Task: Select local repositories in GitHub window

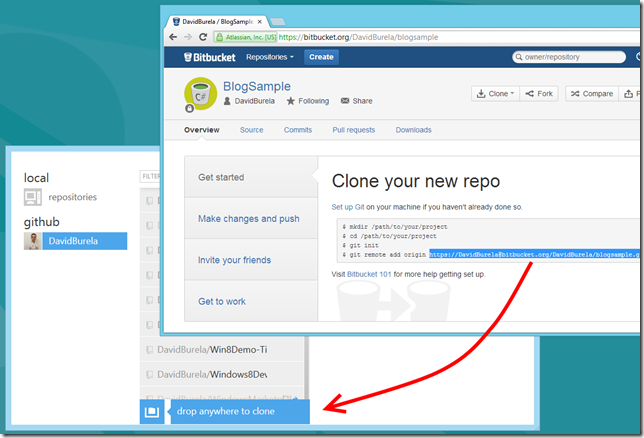Action: 60,197
